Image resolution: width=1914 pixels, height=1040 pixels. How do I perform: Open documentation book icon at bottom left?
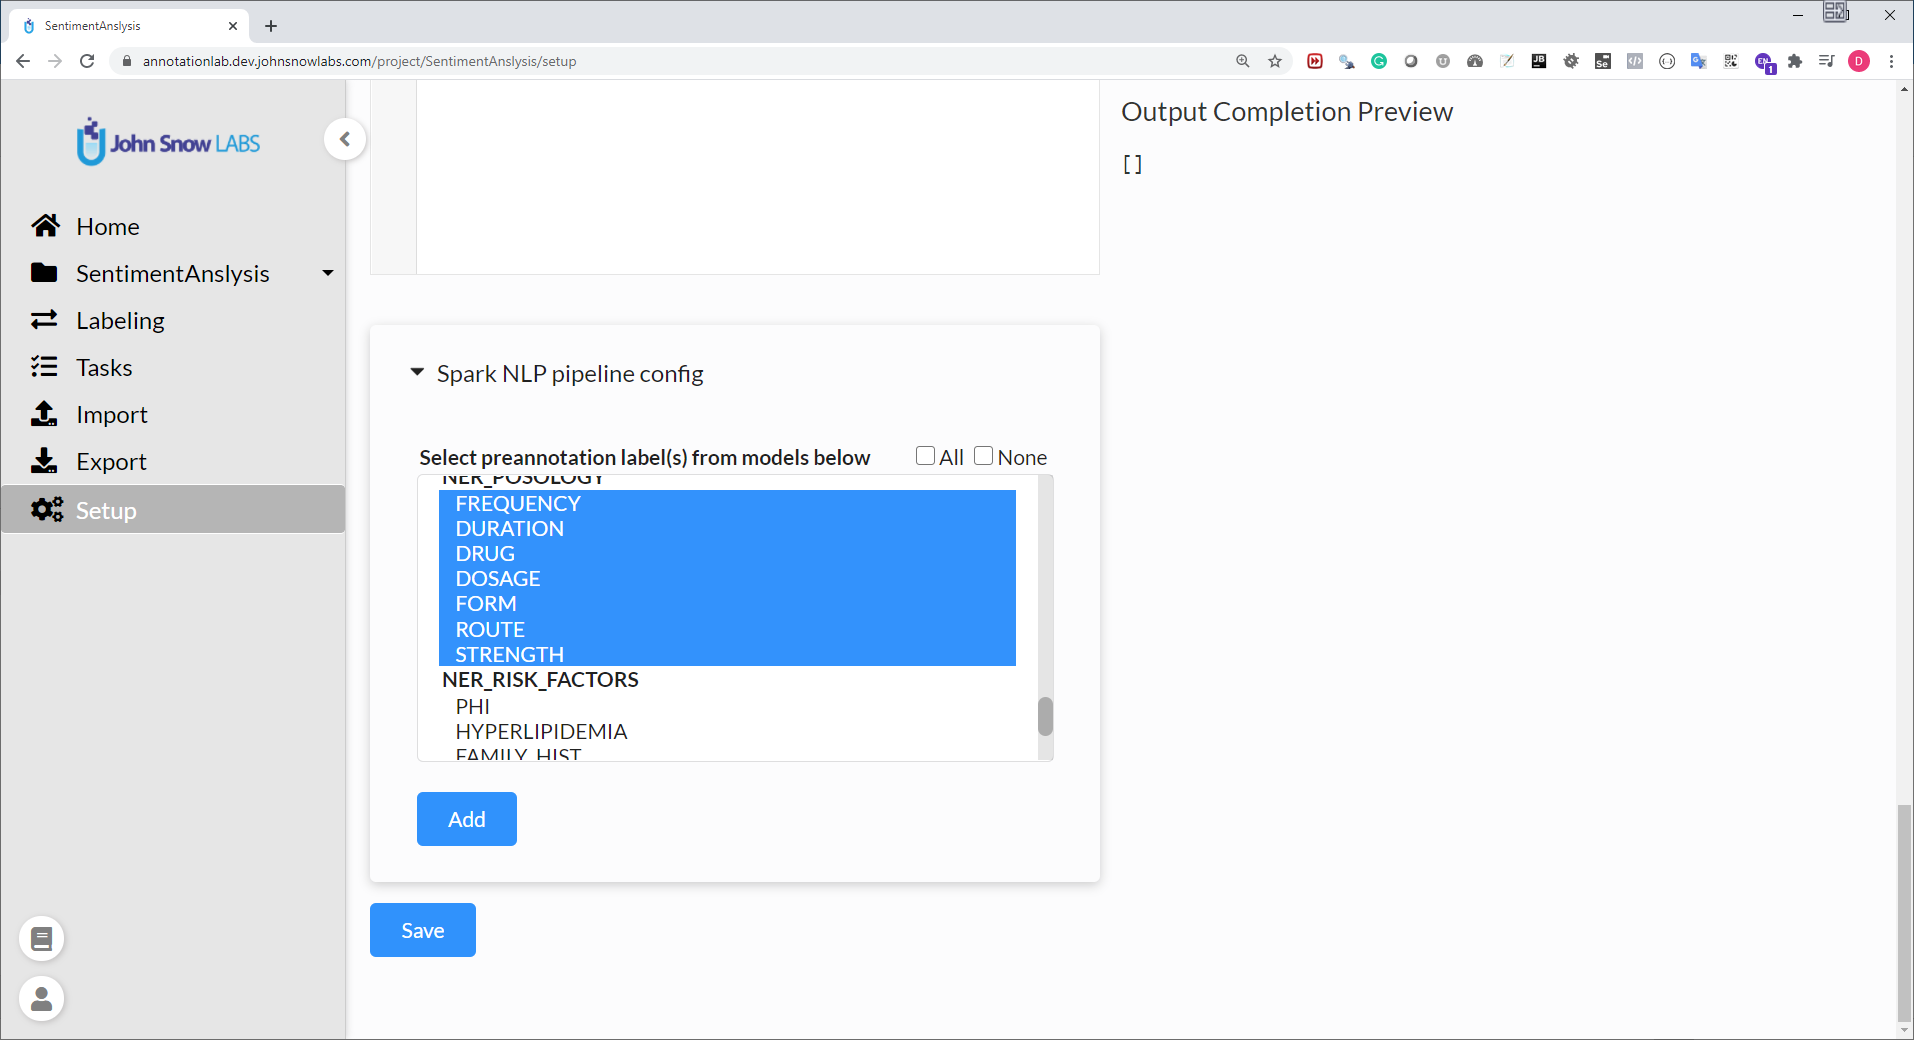click(41, 939)
